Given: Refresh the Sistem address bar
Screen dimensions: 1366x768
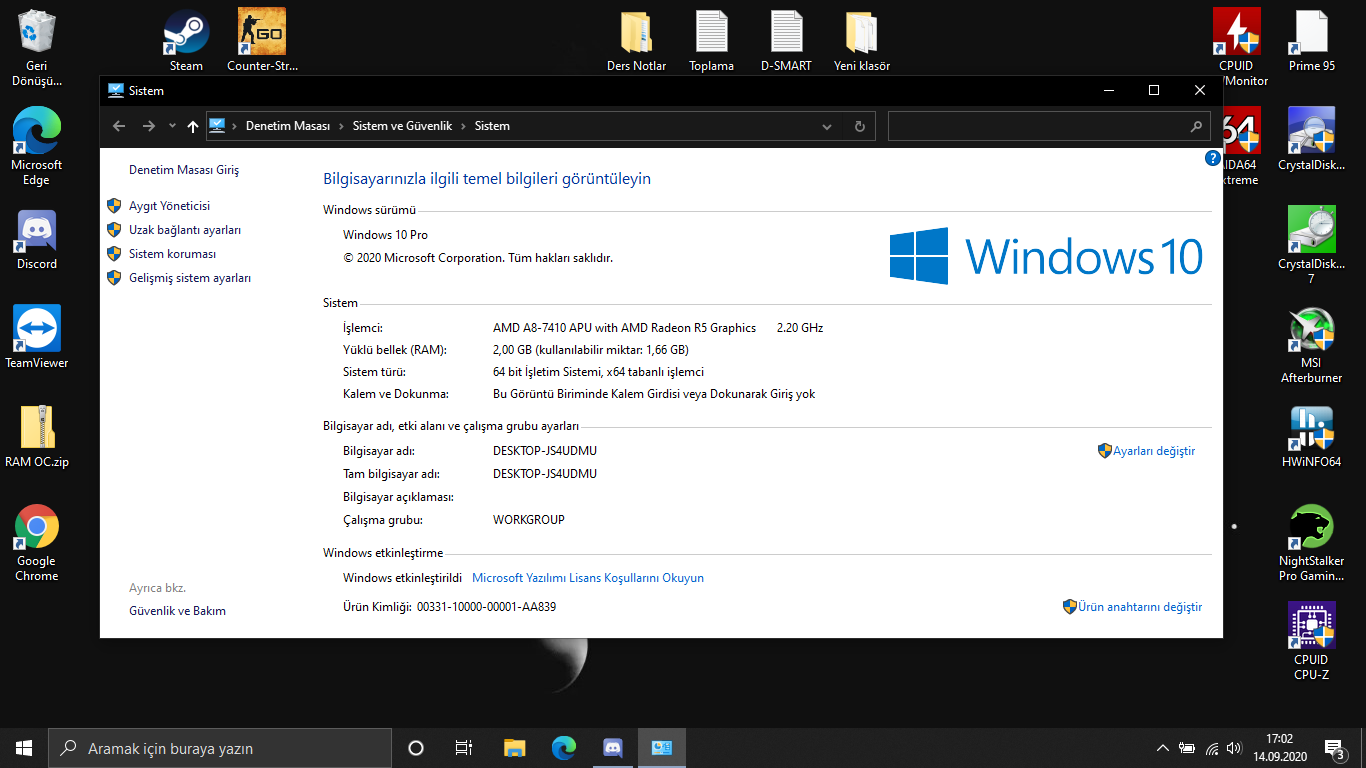Looking at the screenshot, I should tap(859, 126).
